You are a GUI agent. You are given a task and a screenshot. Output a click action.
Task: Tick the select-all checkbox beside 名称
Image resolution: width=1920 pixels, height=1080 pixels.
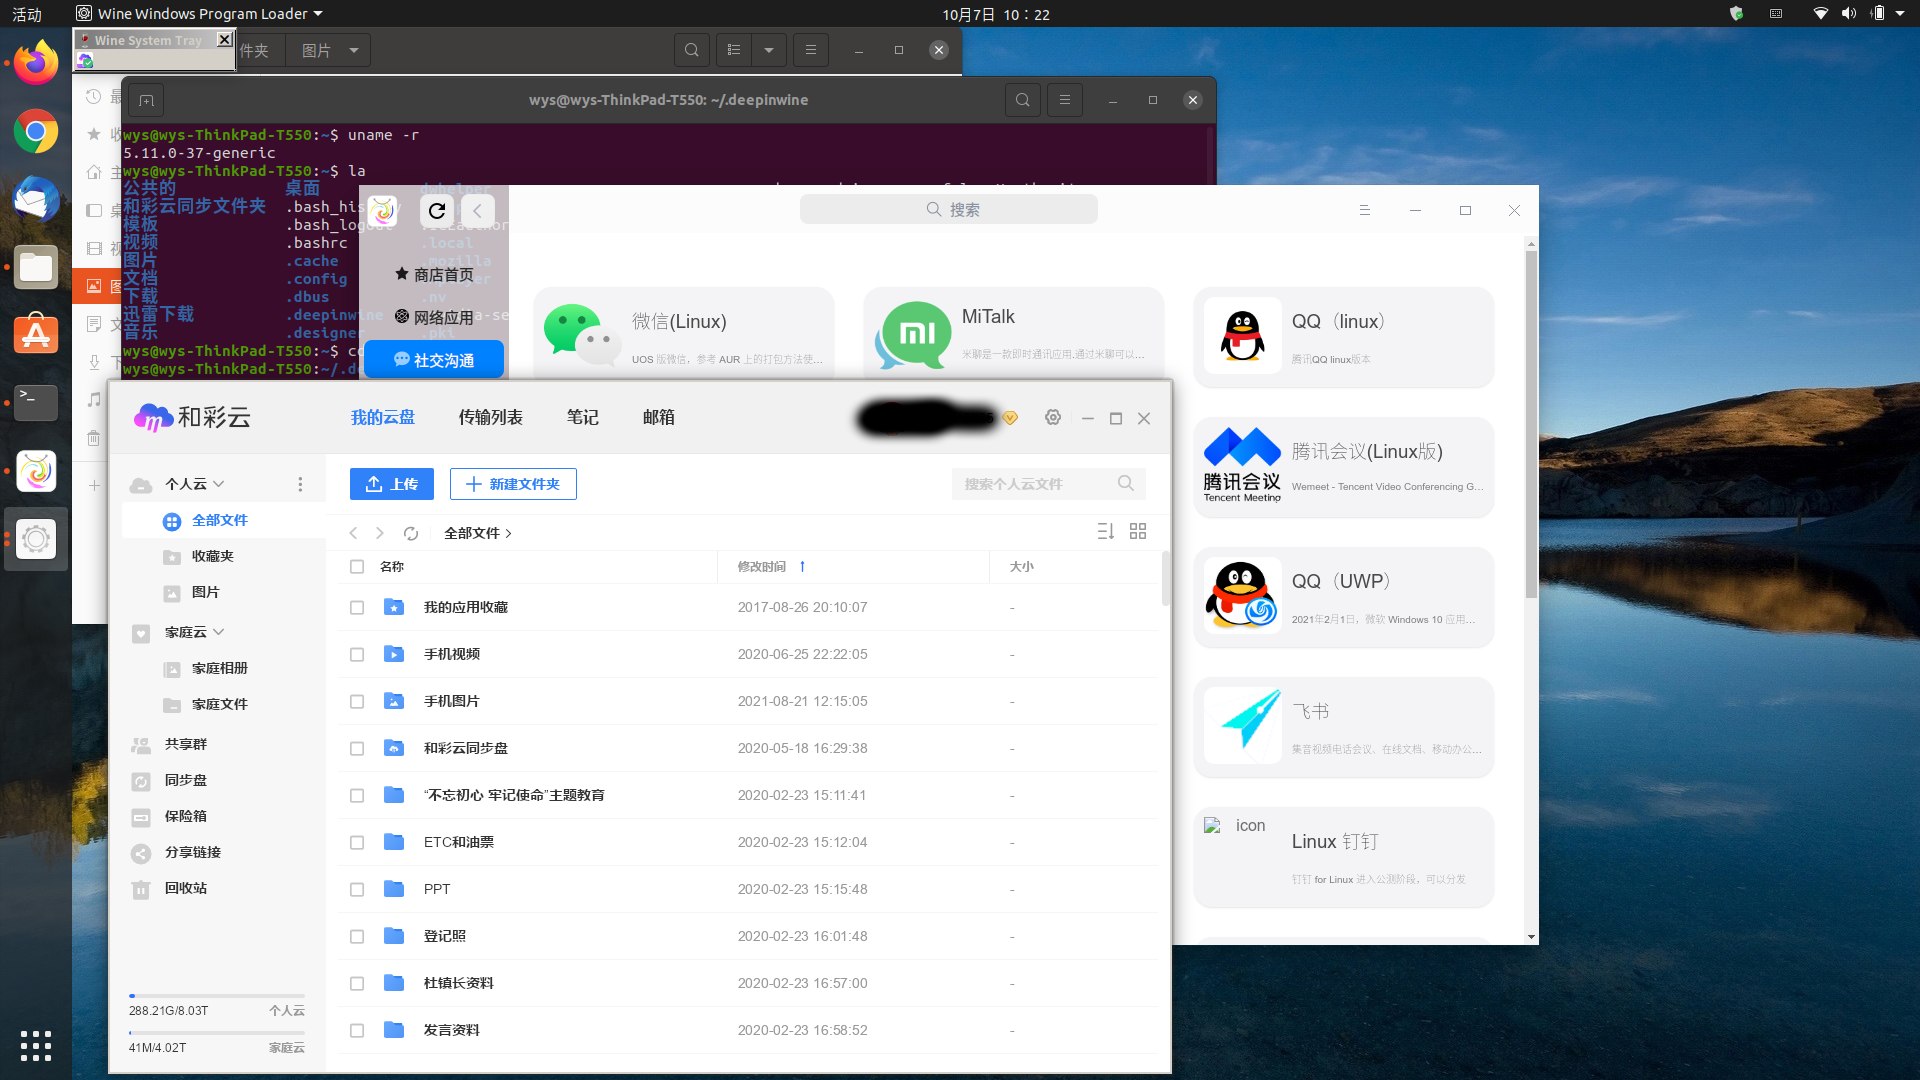tap(357, 567)
